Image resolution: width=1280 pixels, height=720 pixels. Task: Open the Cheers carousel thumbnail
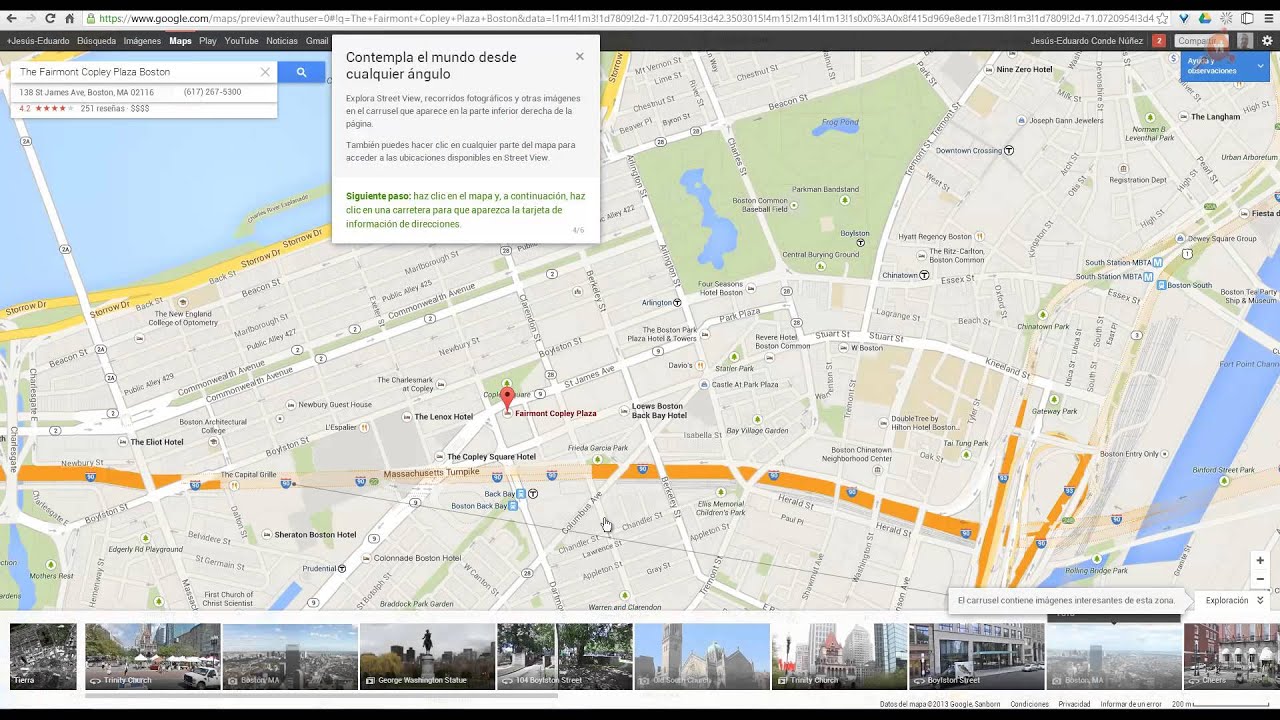(1232, 656)
